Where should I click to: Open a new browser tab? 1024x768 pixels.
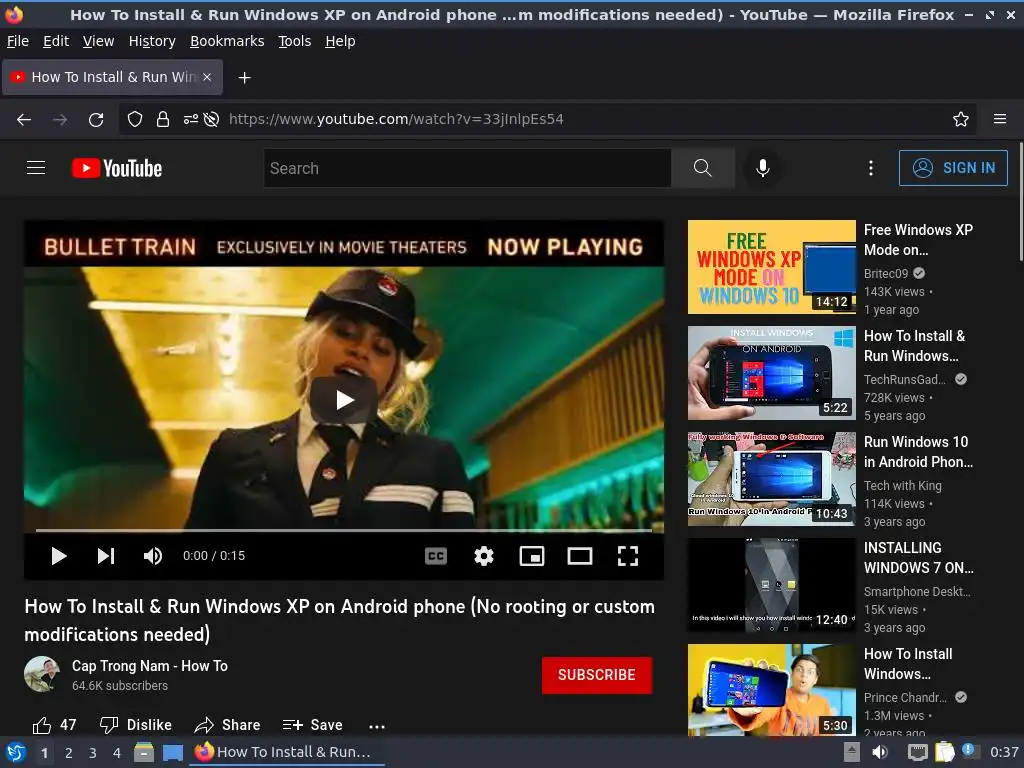click(244, 78)
